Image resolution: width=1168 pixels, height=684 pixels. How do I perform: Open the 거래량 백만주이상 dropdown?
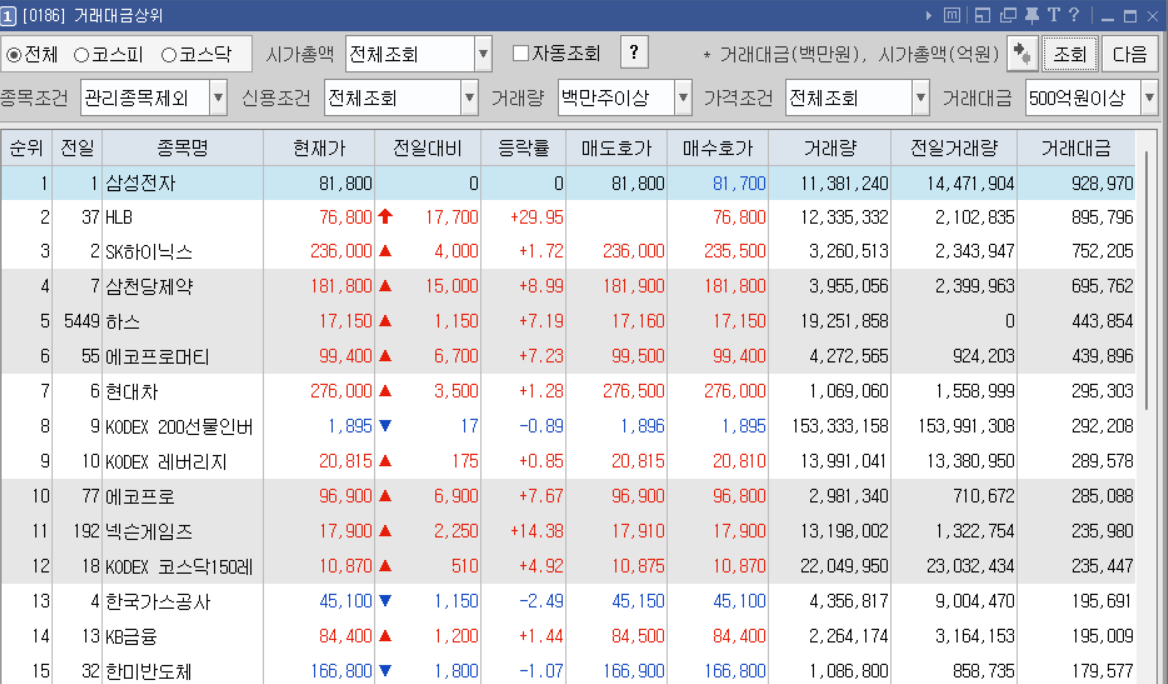pos(683,98)
